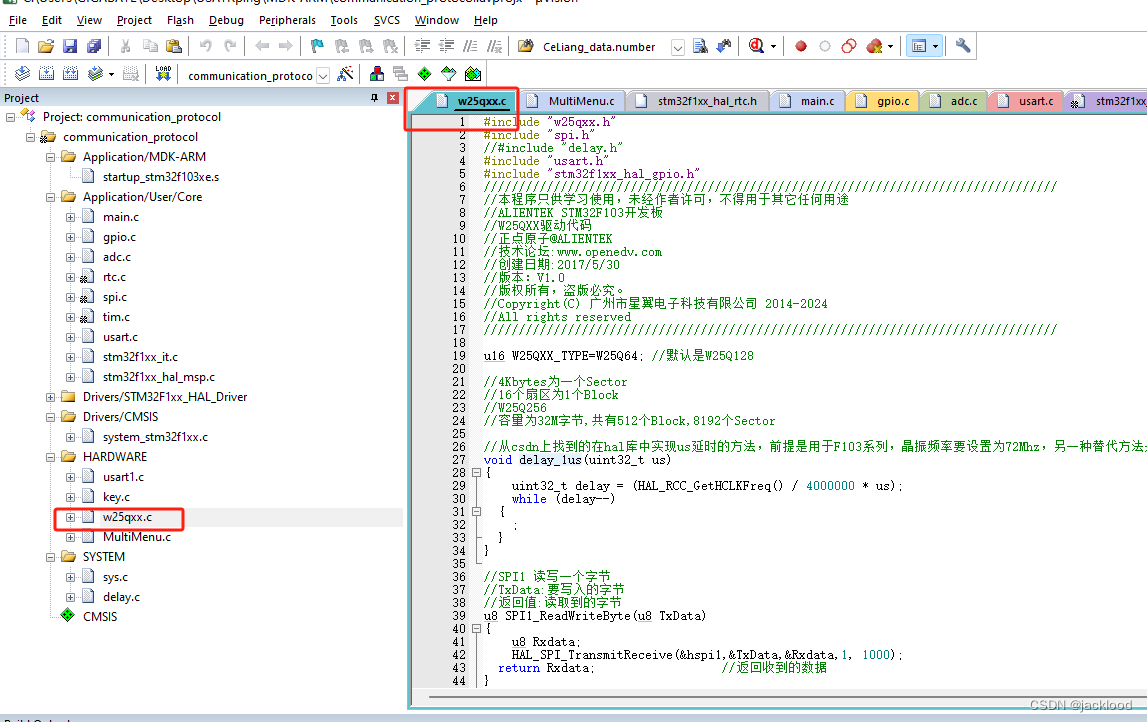Open the SVCS menu
Image resolution: width=1147 pixels, height=722 pixels.
(386, 20)
